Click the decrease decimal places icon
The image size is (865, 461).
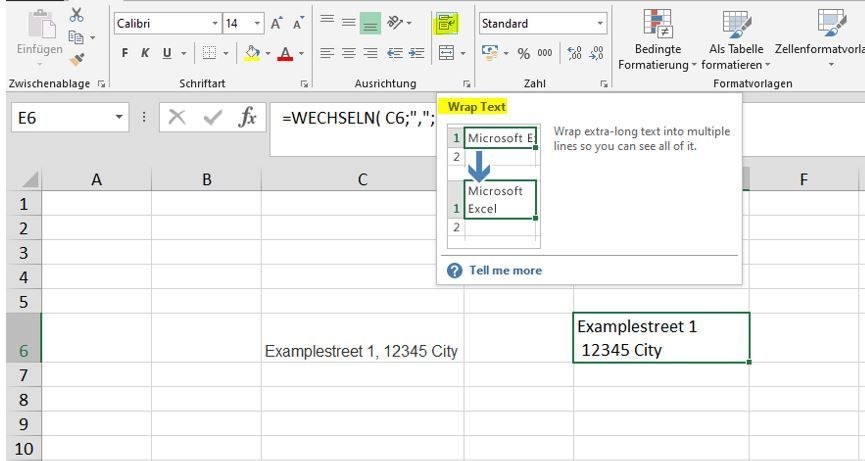click(x=597, y=53)
